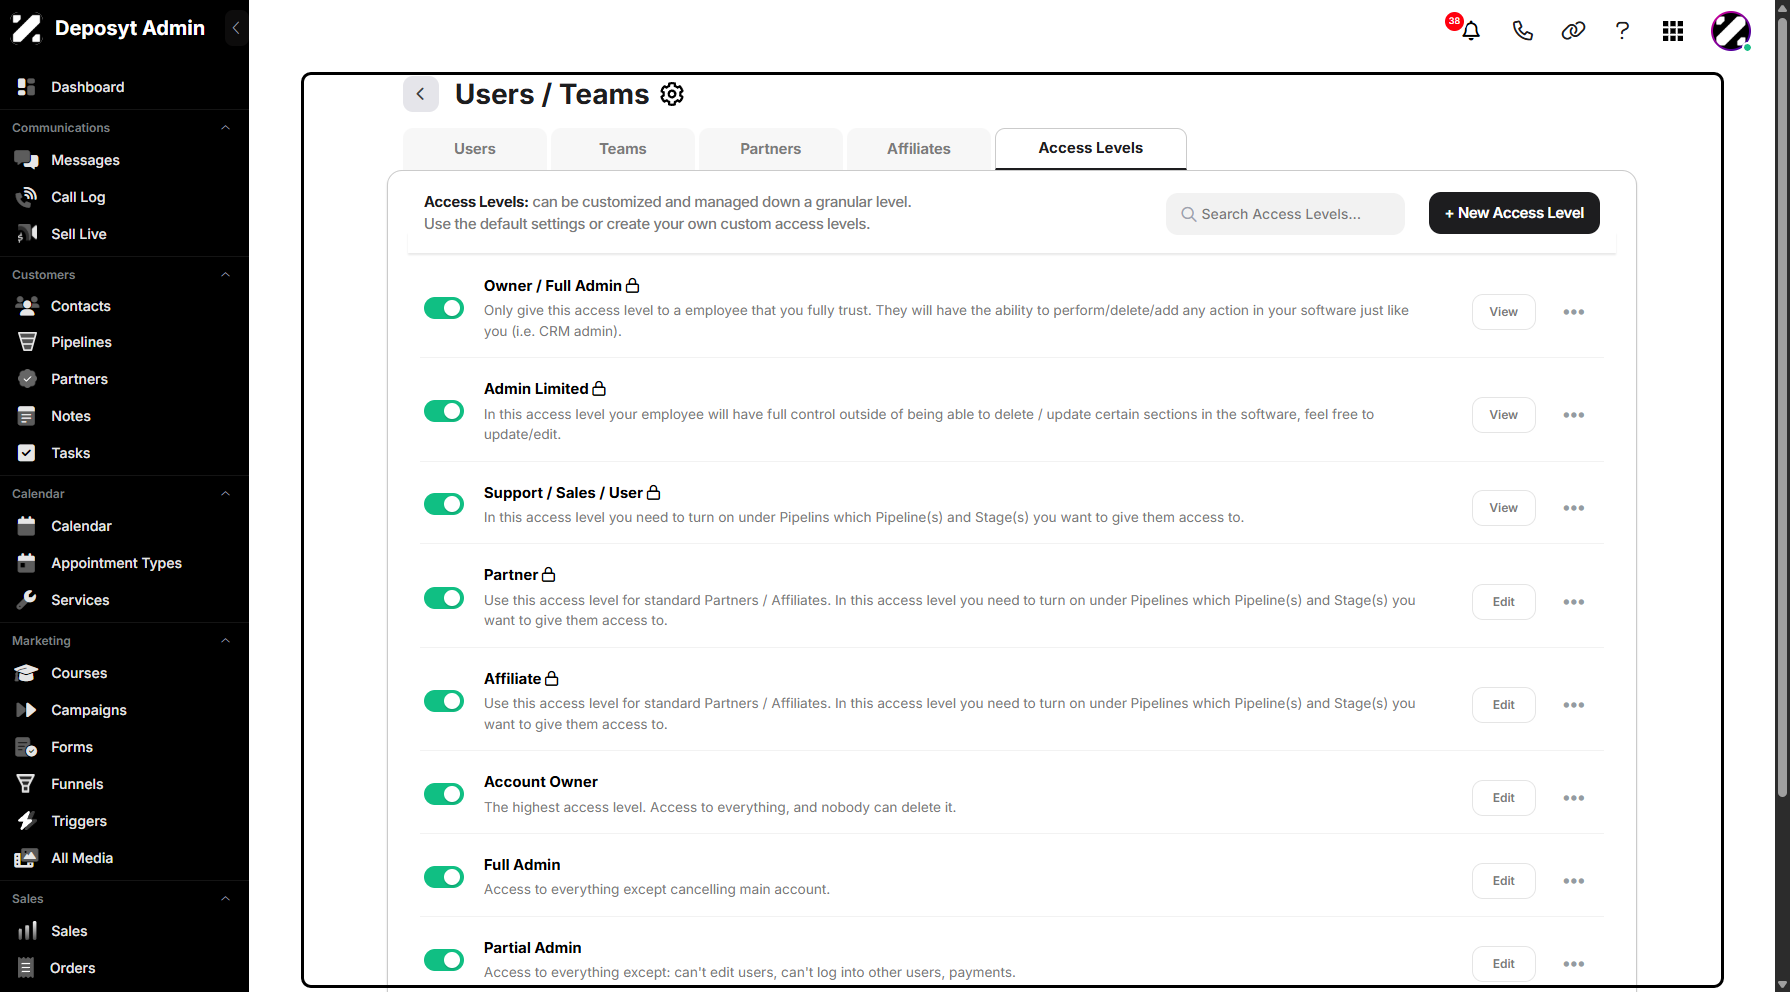
Task: Open the help question mark icon
Action: pos(1622,31)
